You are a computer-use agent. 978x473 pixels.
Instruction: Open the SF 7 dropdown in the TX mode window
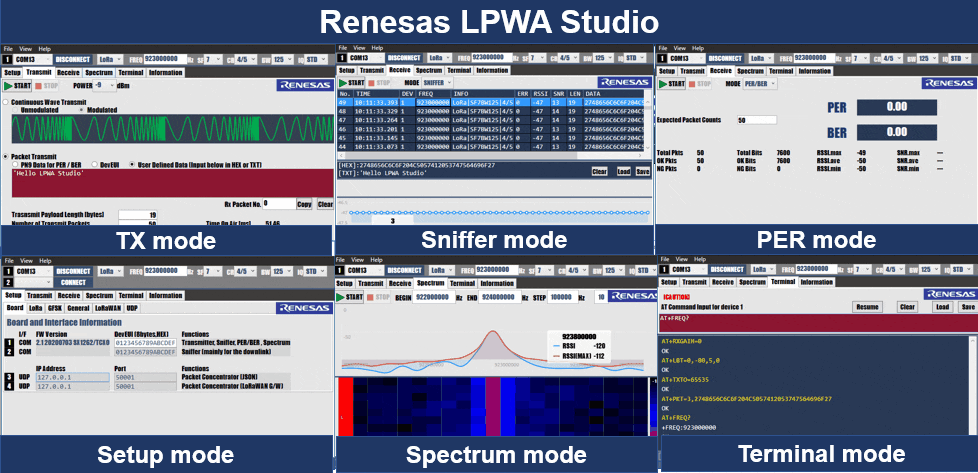coord(213,60)
